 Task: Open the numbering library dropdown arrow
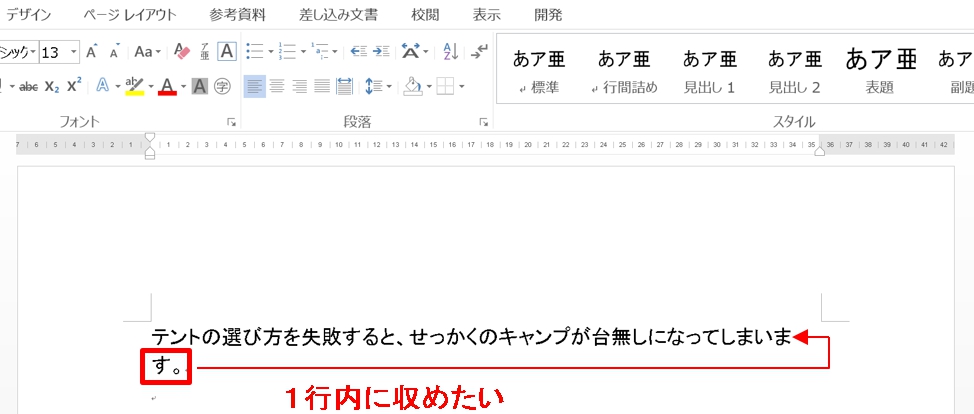(303, 52)
